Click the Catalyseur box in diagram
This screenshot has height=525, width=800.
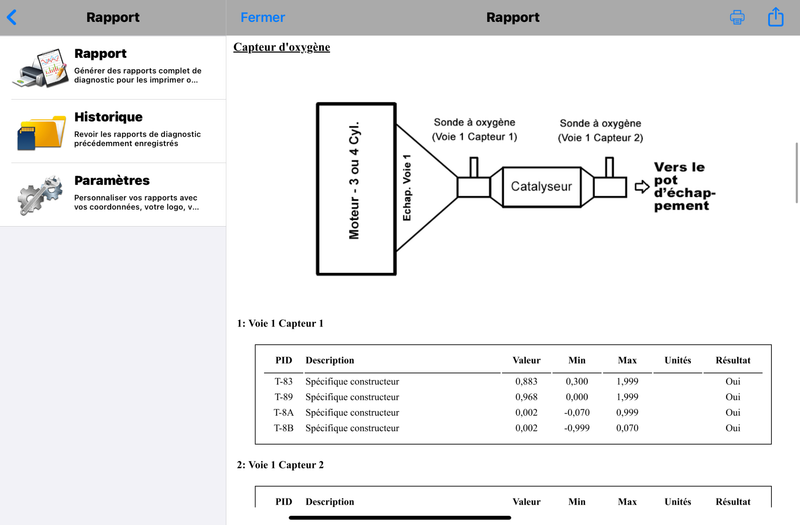click(542, 187)
